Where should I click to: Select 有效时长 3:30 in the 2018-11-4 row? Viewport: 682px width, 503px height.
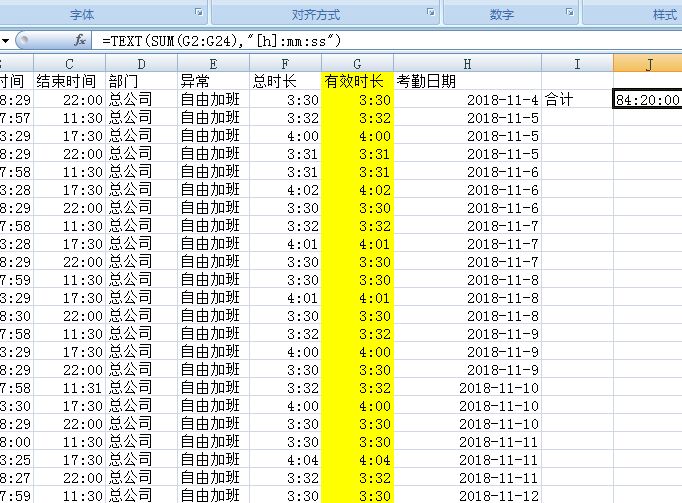pyautogui.click(x=357, y=100)
